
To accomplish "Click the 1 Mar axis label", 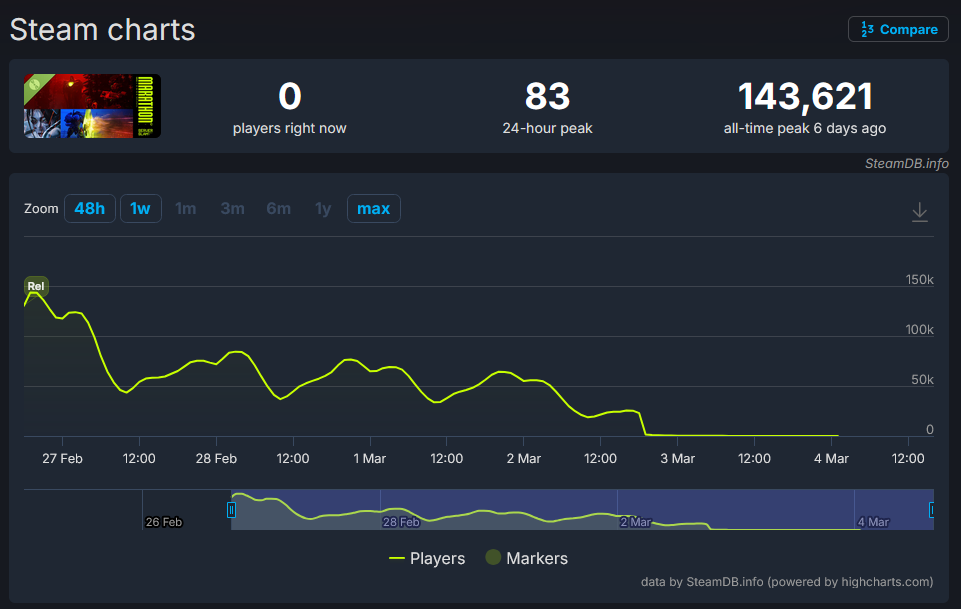I will click(x=370, y=458).
